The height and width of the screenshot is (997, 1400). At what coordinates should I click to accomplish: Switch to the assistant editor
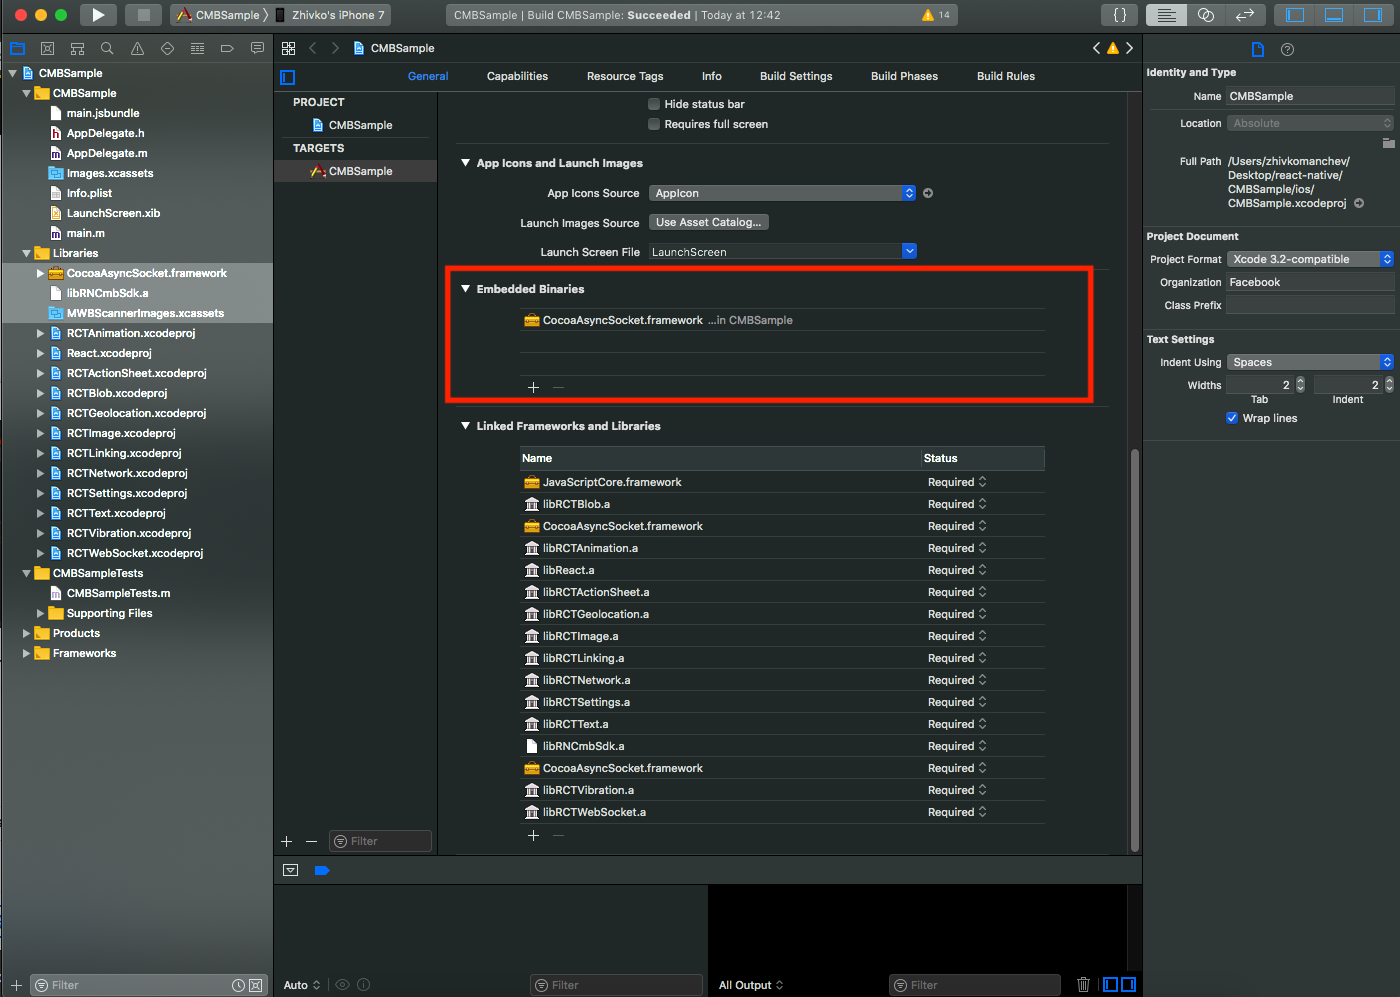[1205, 15]
